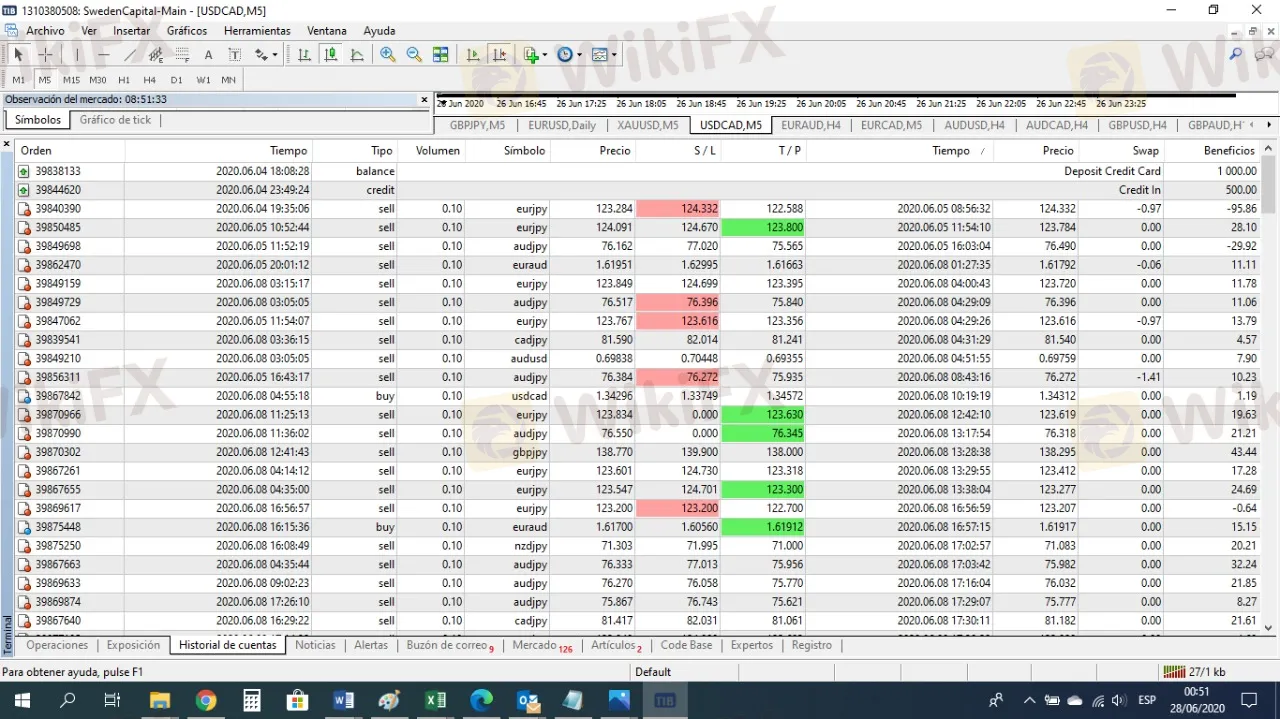This screenshot has width=1280, height=719.
Task: Close the market watch panel
Action: (x=424, y=100)
